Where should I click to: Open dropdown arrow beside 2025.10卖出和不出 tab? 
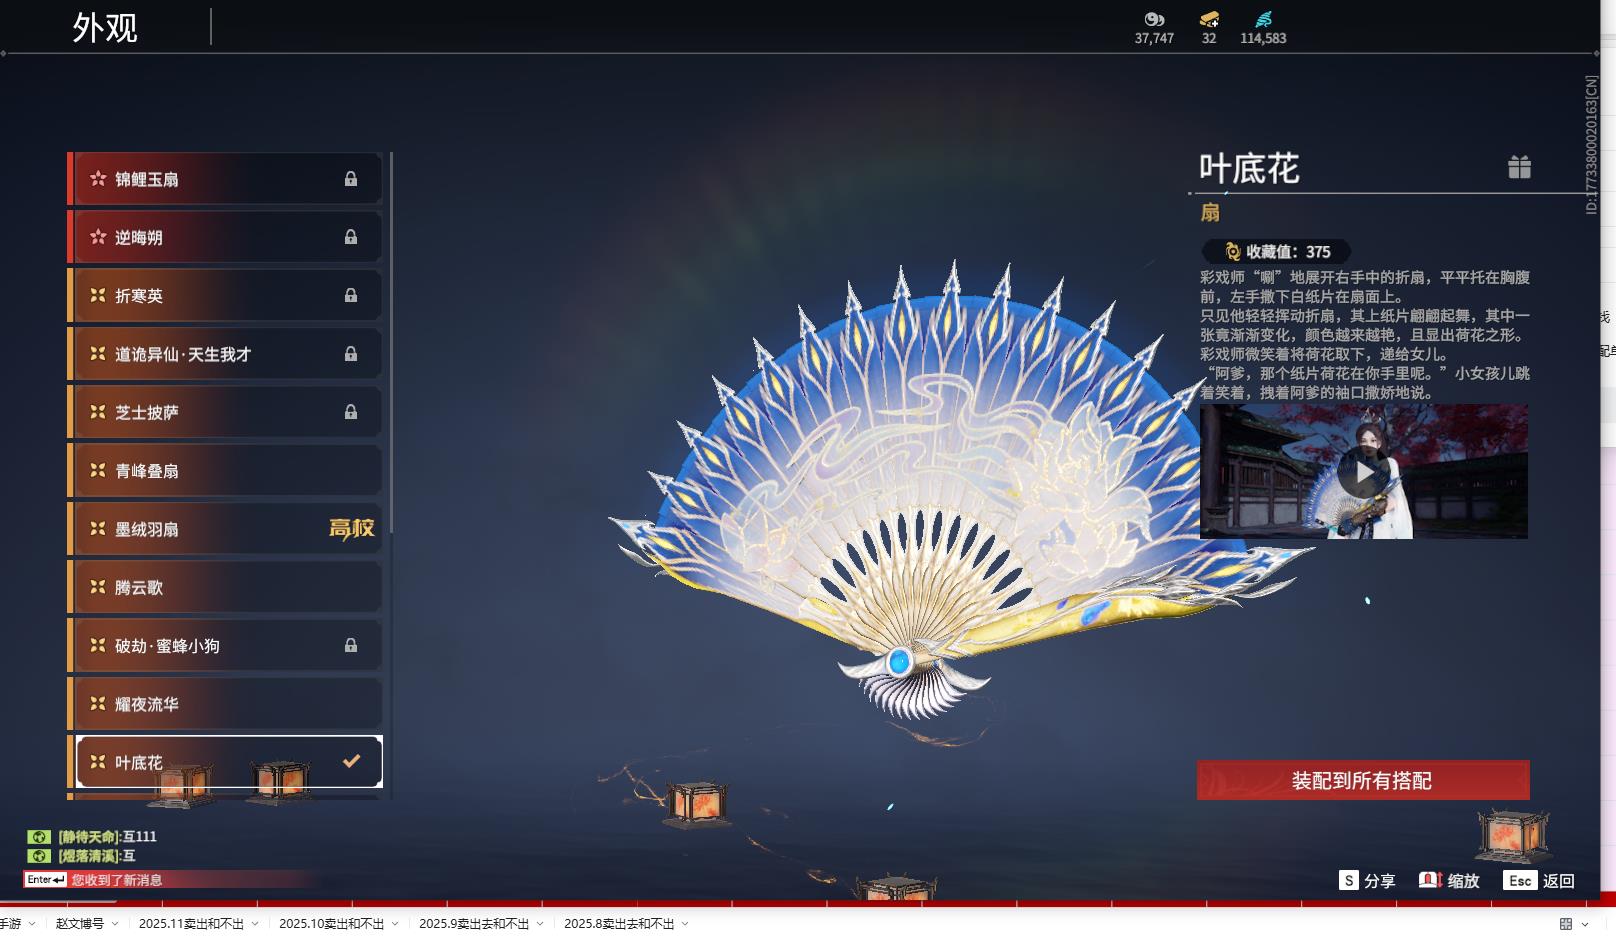click(x=395, y=924)
